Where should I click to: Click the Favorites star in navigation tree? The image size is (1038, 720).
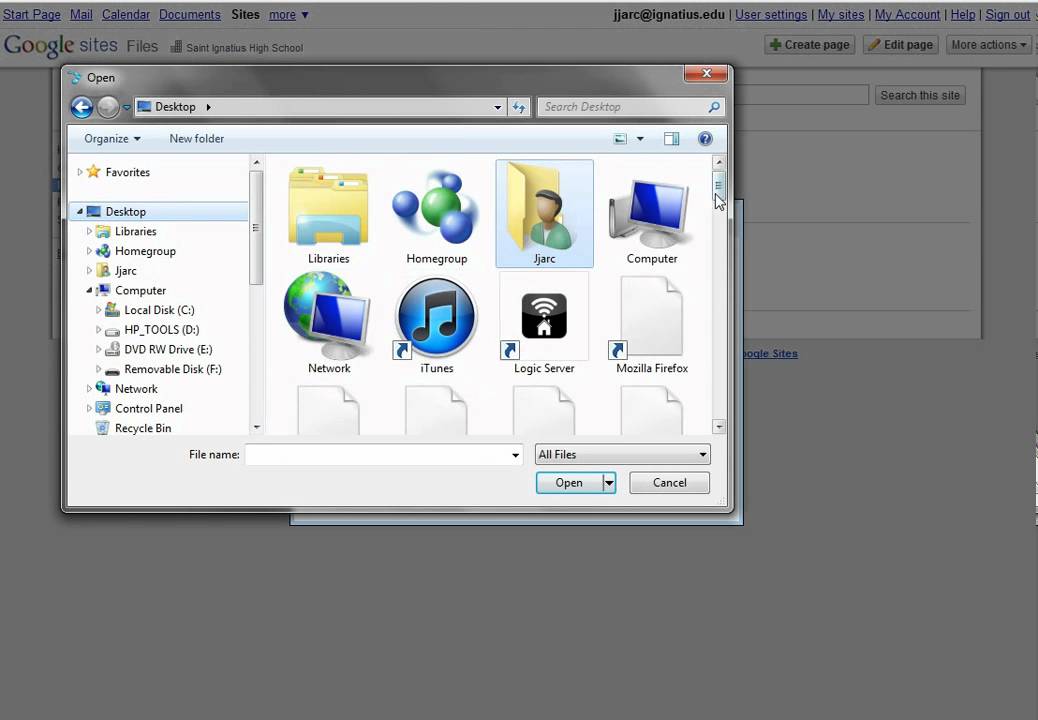tap(94, 172)
